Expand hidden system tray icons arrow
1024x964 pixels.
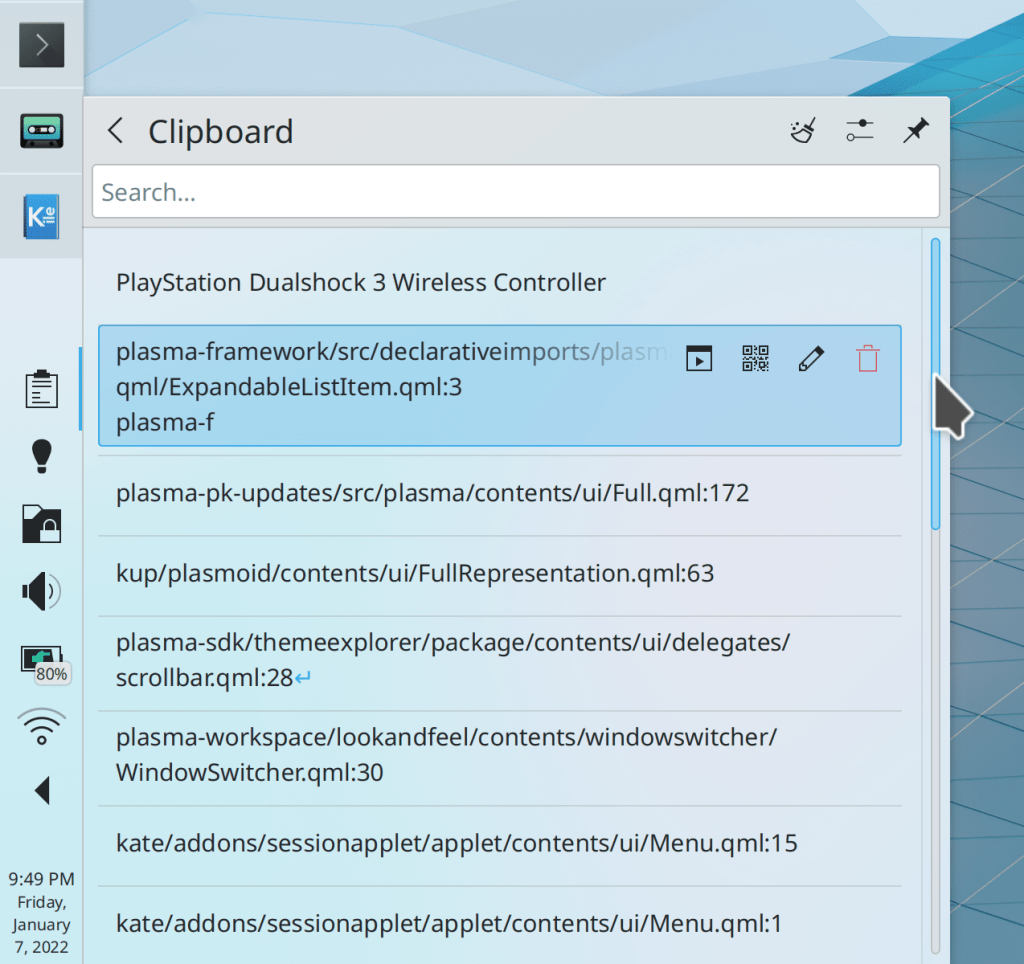[x=41, y=791]
